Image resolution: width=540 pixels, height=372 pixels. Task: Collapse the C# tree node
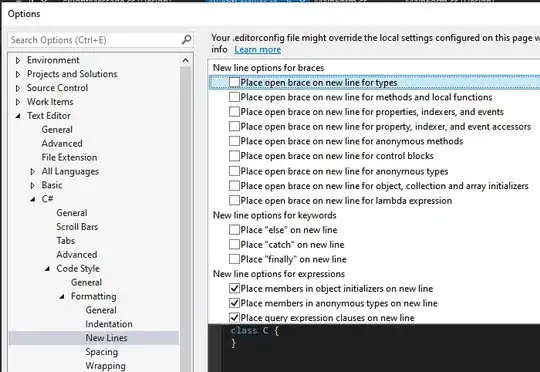pos(32,199)
